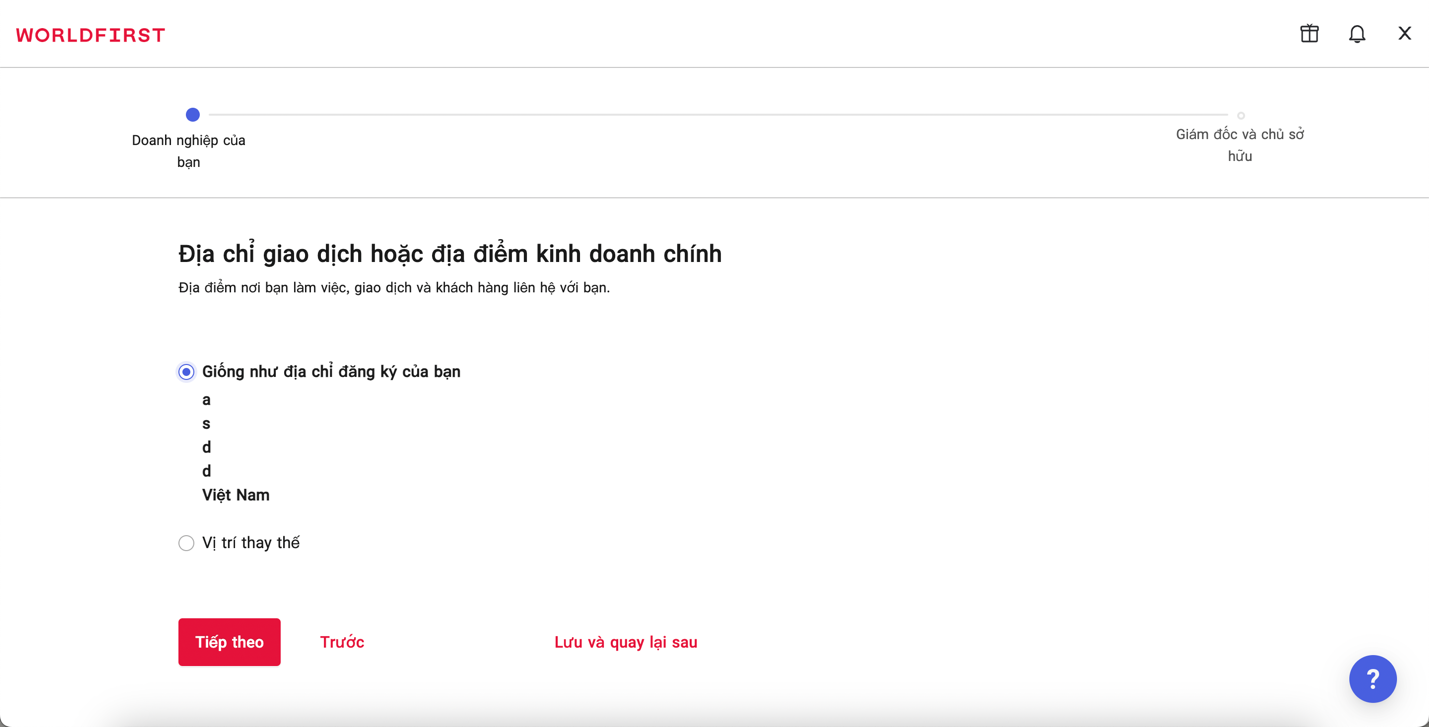Click the 'Việt Nam' address line
Image resolution: width=1429 pixels, height=727 pixels.
(236, 495)
